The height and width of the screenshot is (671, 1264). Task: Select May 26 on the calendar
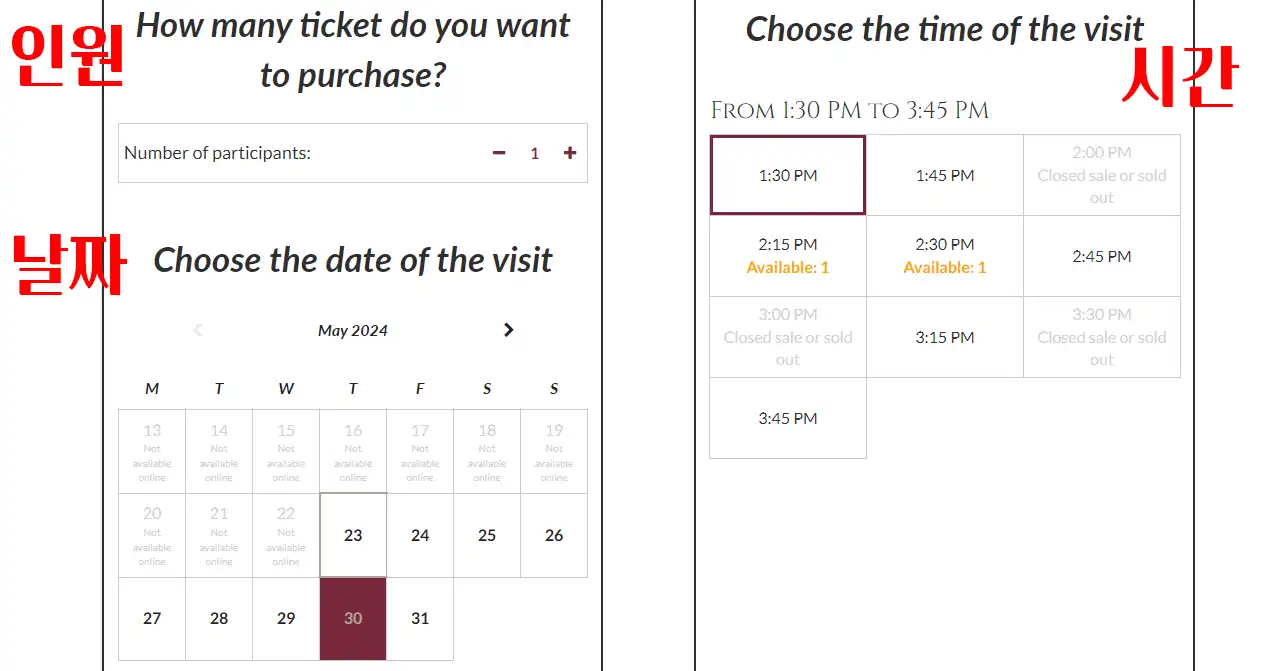point(554,535)
